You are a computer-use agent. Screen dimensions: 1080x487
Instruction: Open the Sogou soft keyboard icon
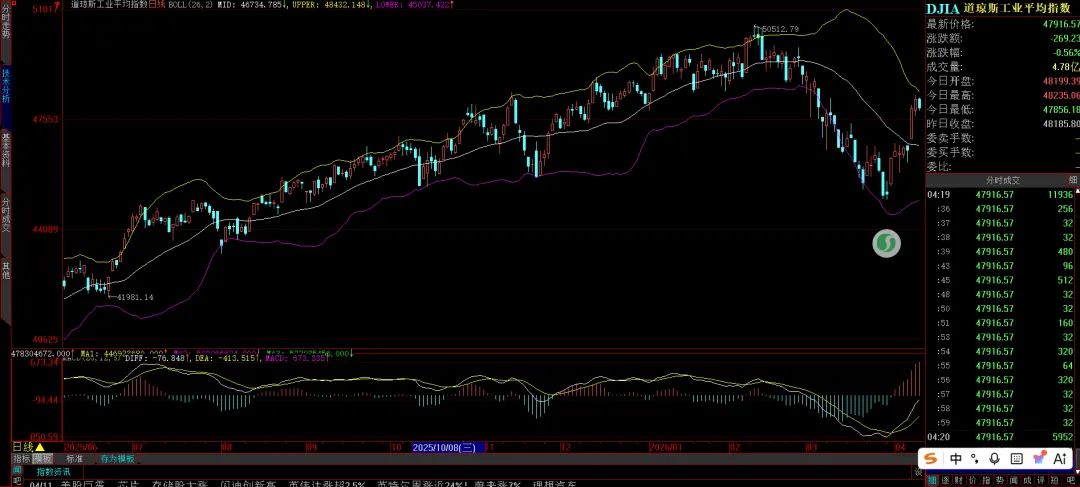pos(1016,458)
